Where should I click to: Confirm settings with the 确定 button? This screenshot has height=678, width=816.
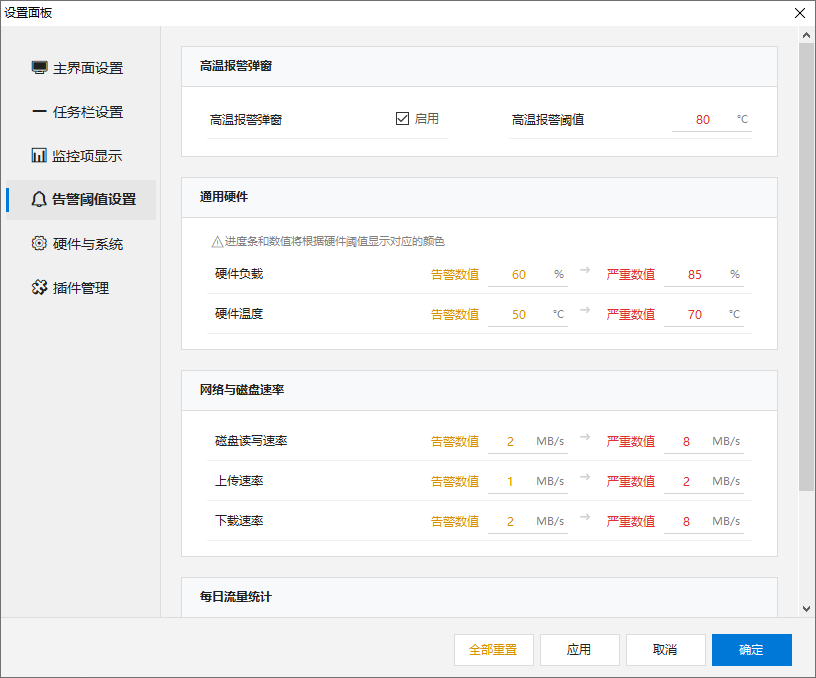pos(751,649)
